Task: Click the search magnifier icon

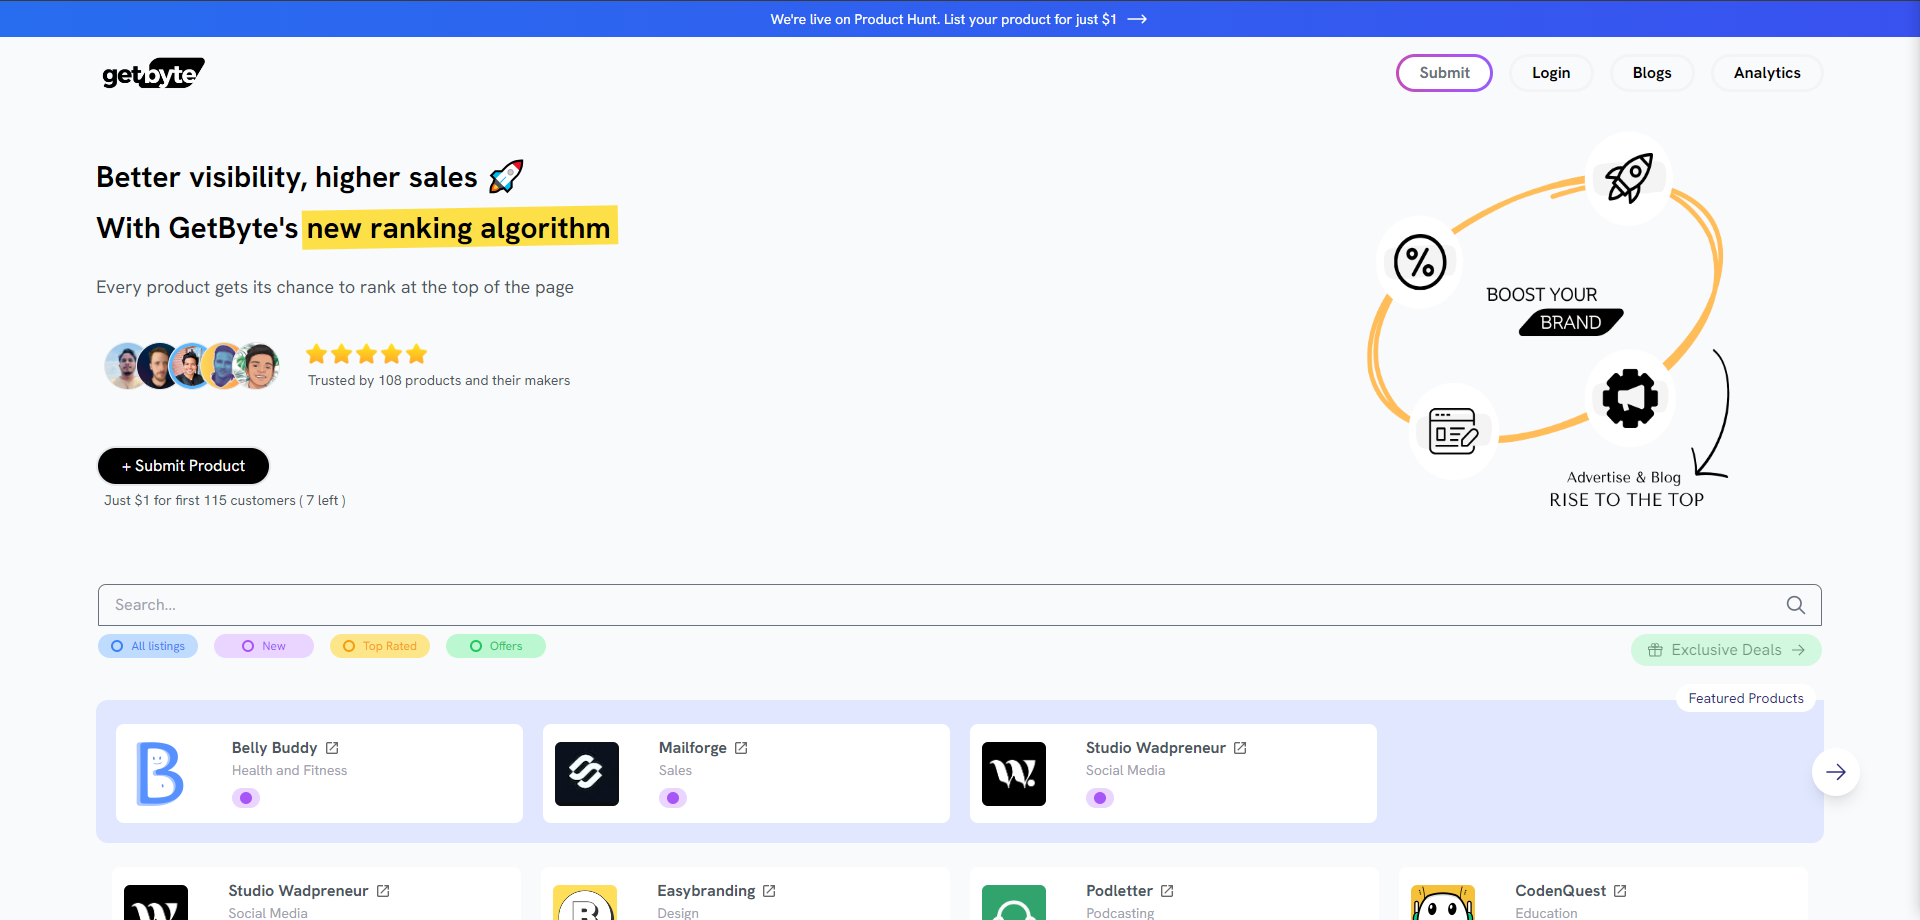Action: [x=1795, y=605]
